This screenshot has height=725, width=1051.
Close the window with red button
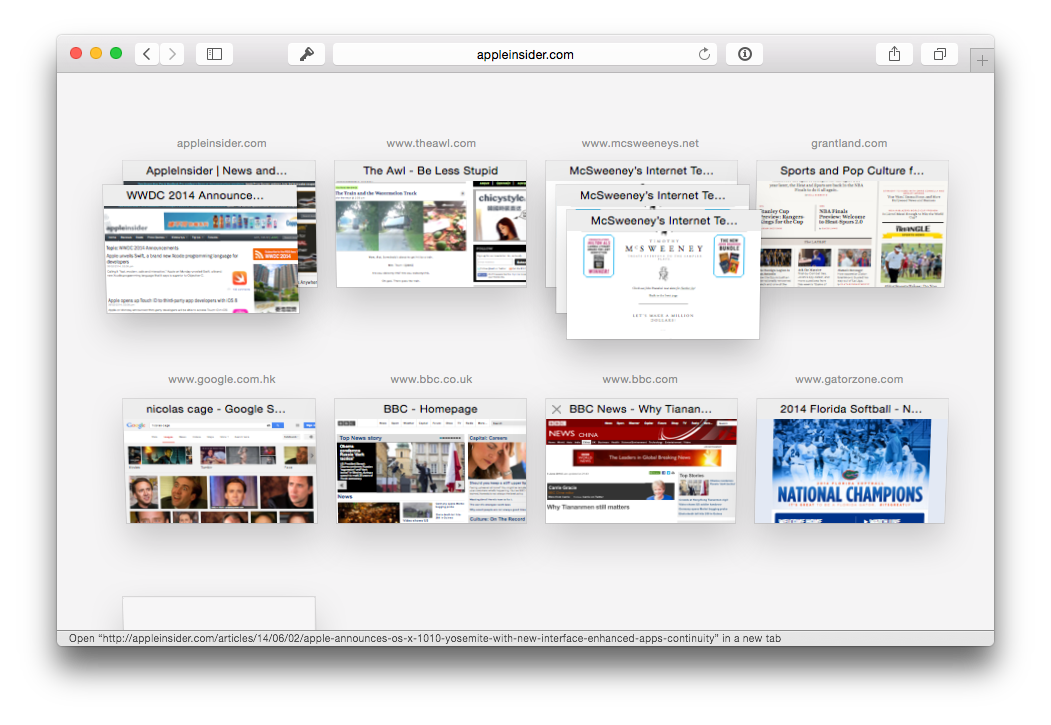tap(76, 53)
